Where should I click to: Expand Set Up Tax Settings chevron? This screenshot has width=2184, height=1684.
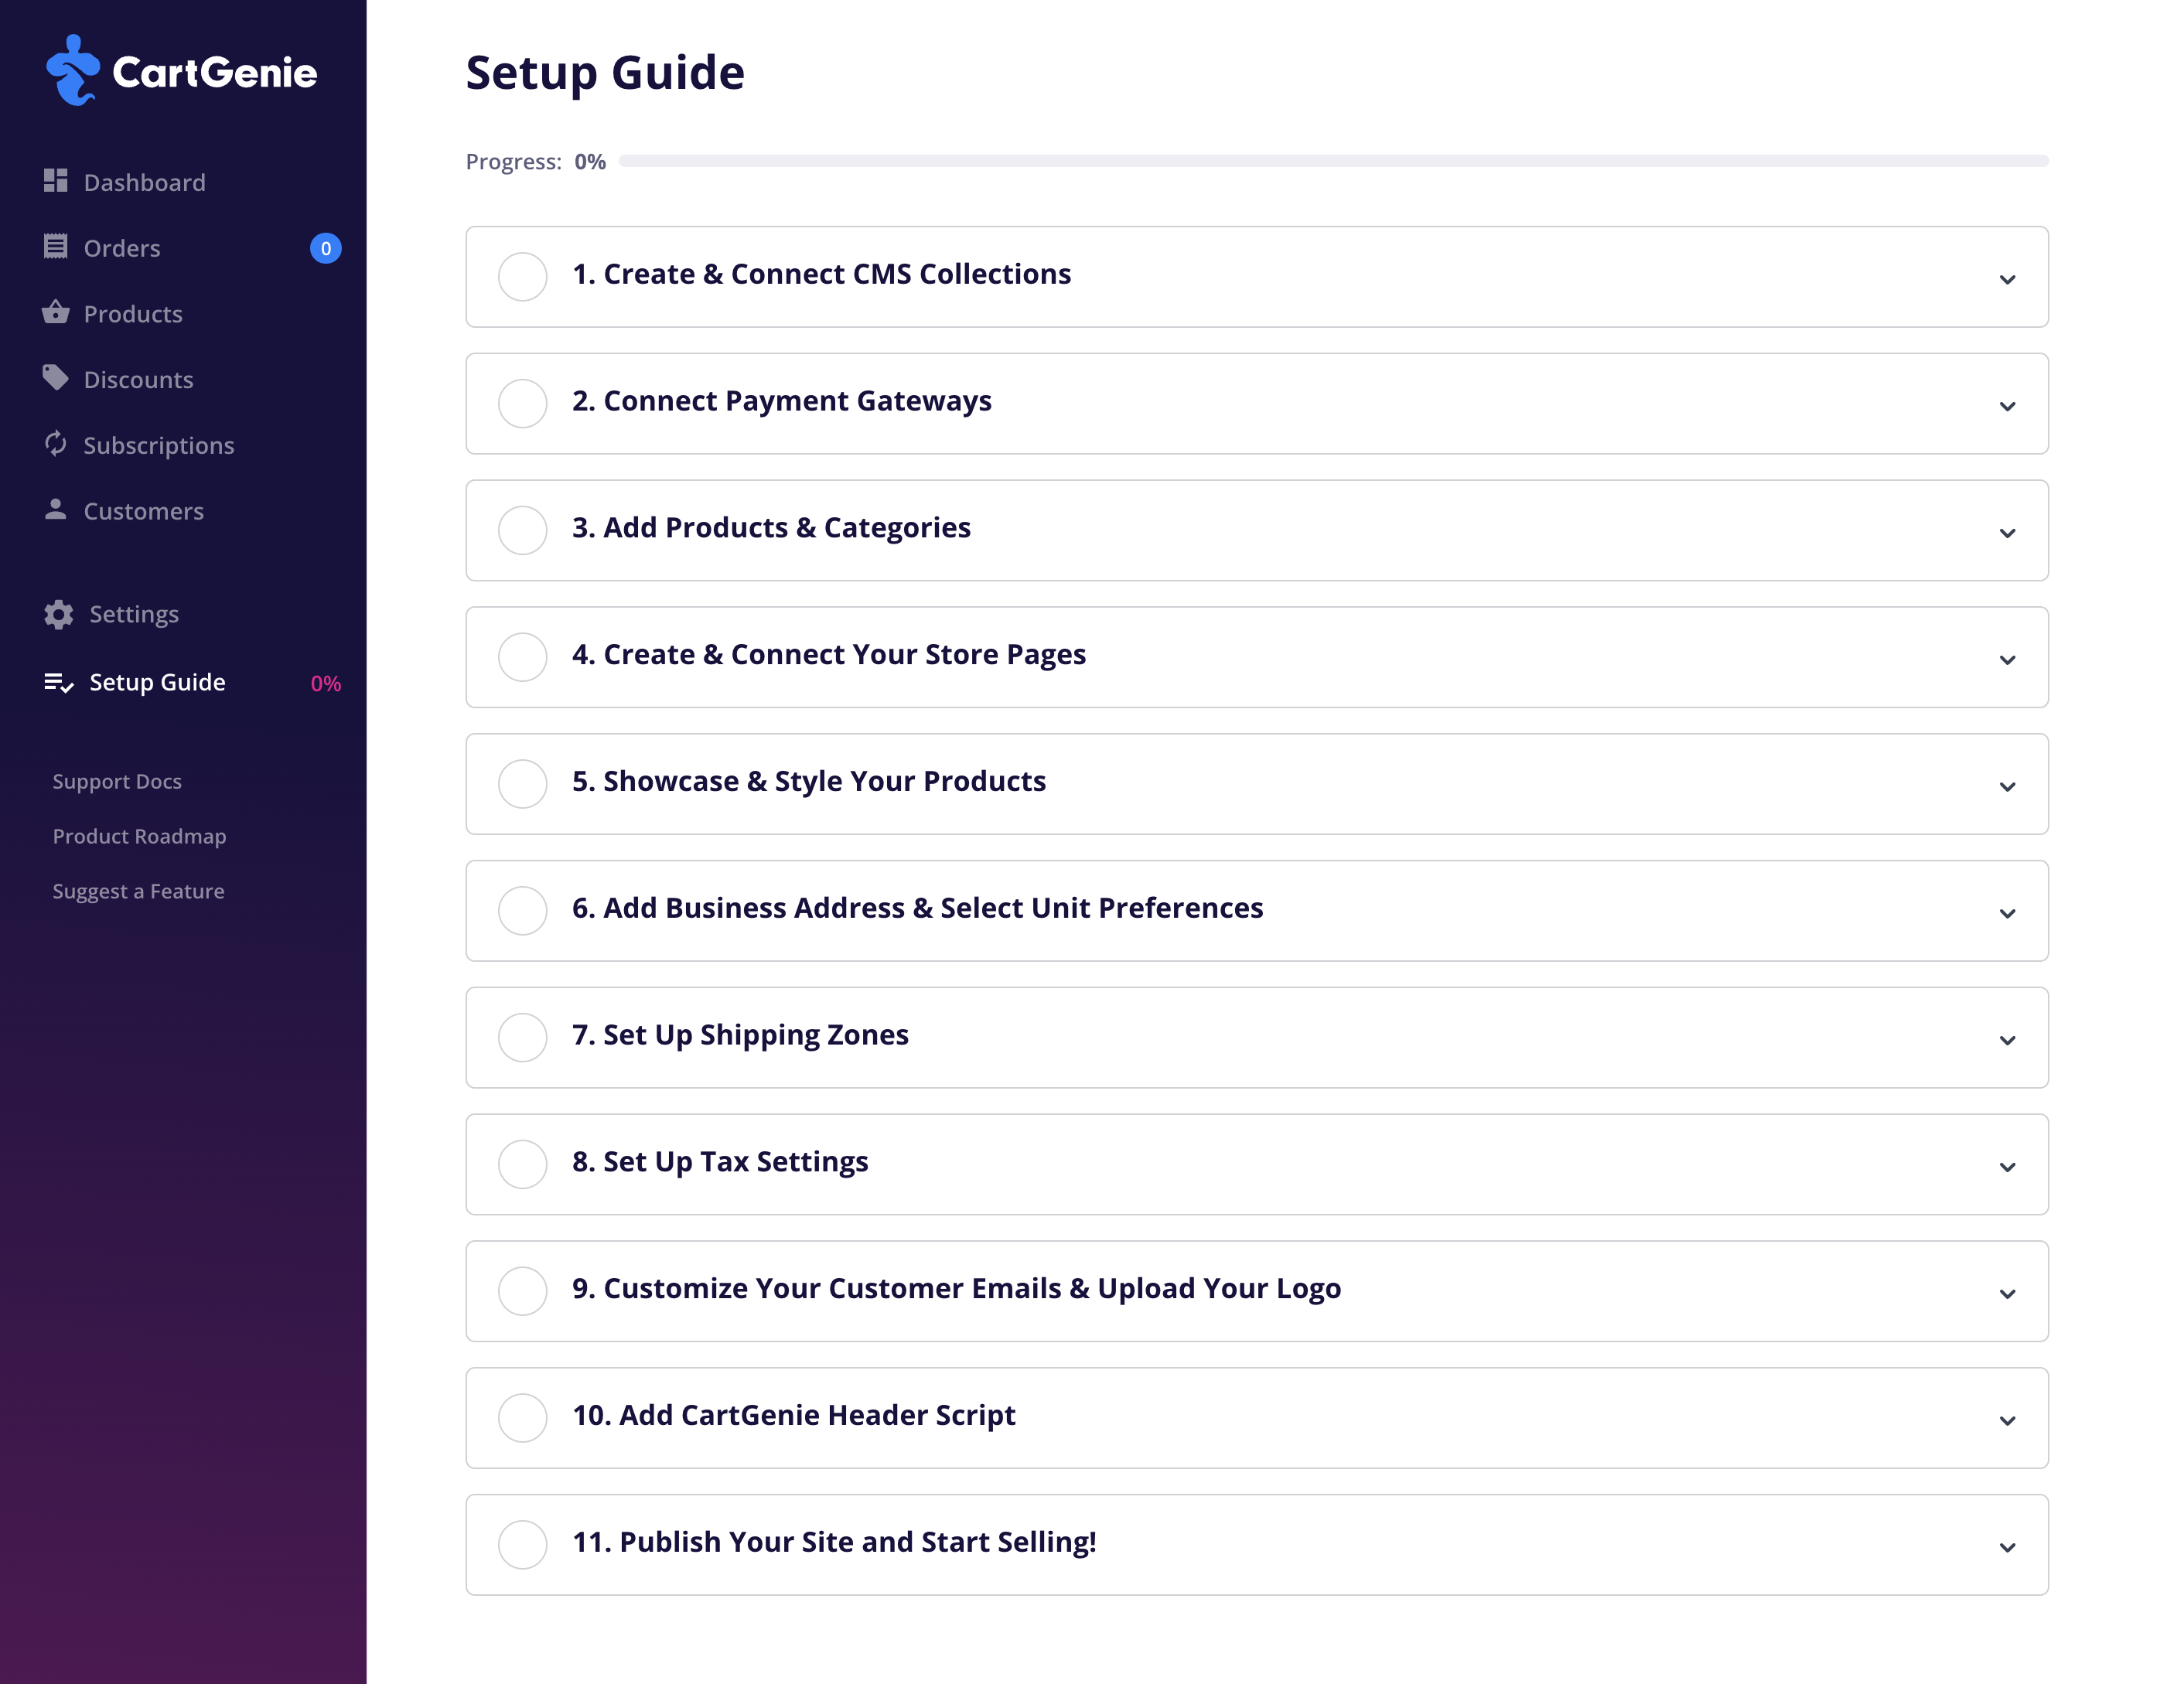2007,1168
